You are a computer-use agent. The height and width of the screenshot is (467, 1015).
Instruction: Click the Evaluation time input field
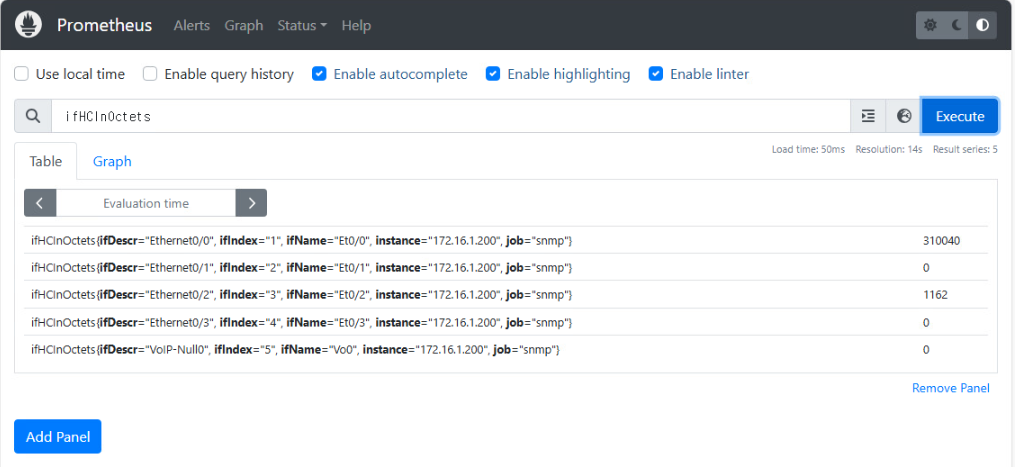(x=146, y=203)
